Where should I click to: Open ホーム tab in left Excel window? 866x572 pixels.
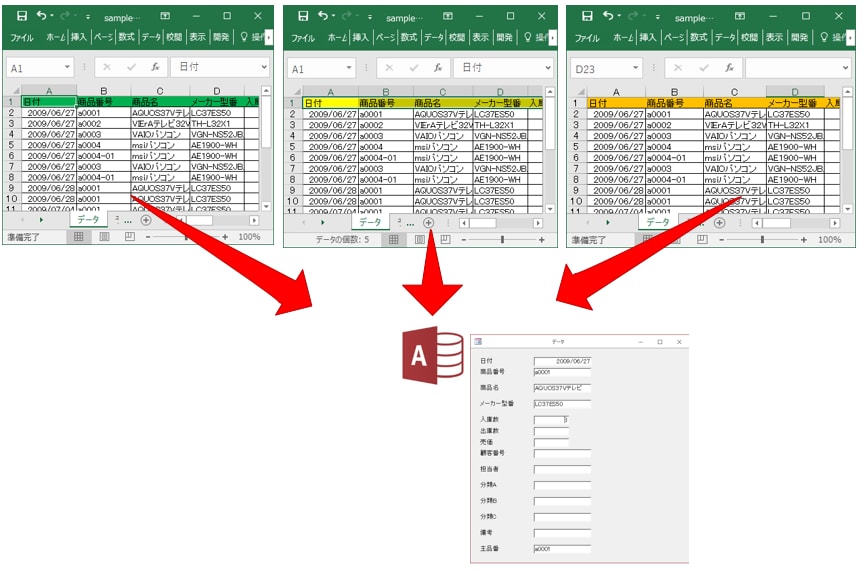[55, 37]
